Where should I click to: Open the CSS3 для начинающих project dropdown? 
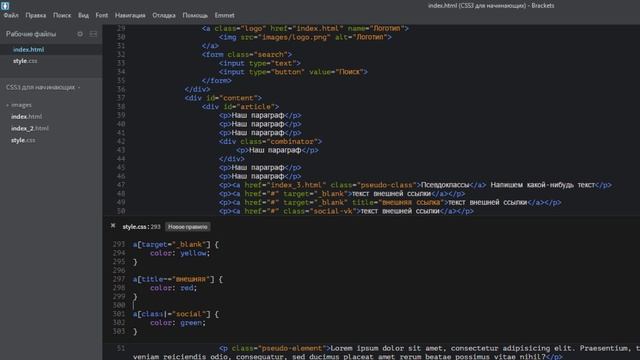coord(43,87)
